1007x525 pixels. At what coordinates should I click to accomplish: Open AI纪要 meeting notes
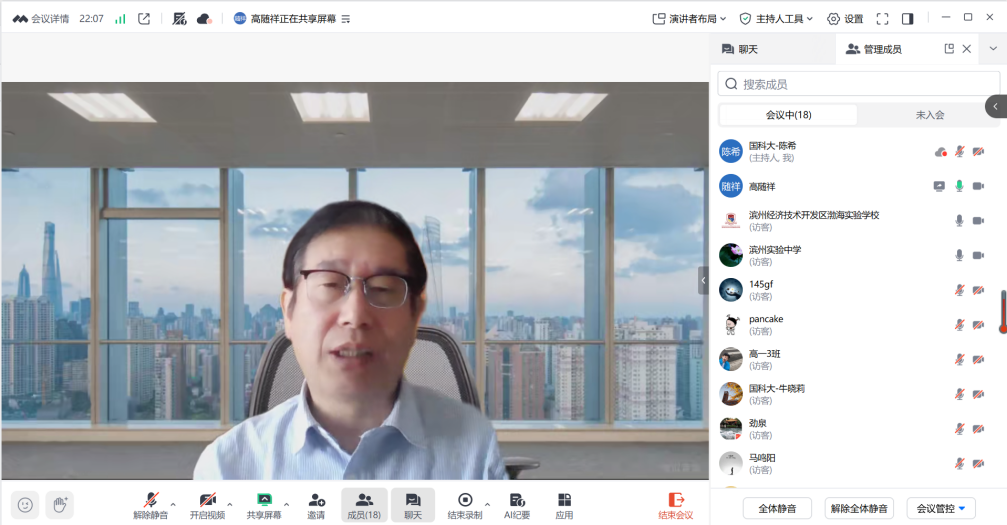[516, 500]
